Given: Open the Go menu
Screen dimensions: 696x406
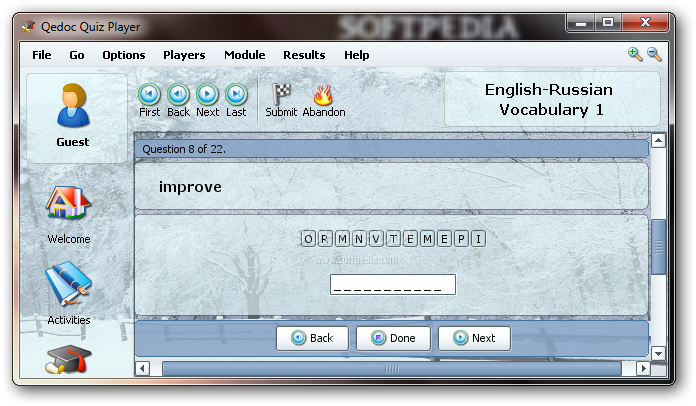Looking at the screenshot, I should click(x=77, y=55).
